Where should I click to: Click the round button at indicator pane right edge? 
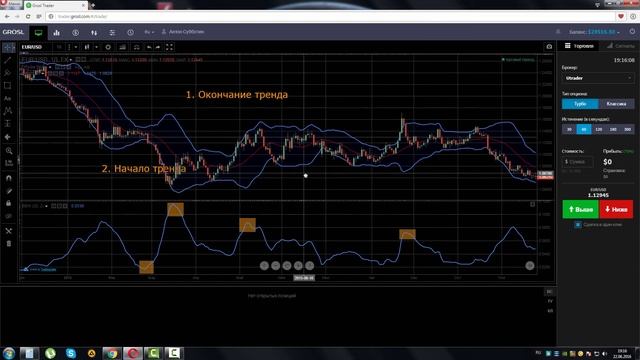pyautogui.click(x=530, y=266)
